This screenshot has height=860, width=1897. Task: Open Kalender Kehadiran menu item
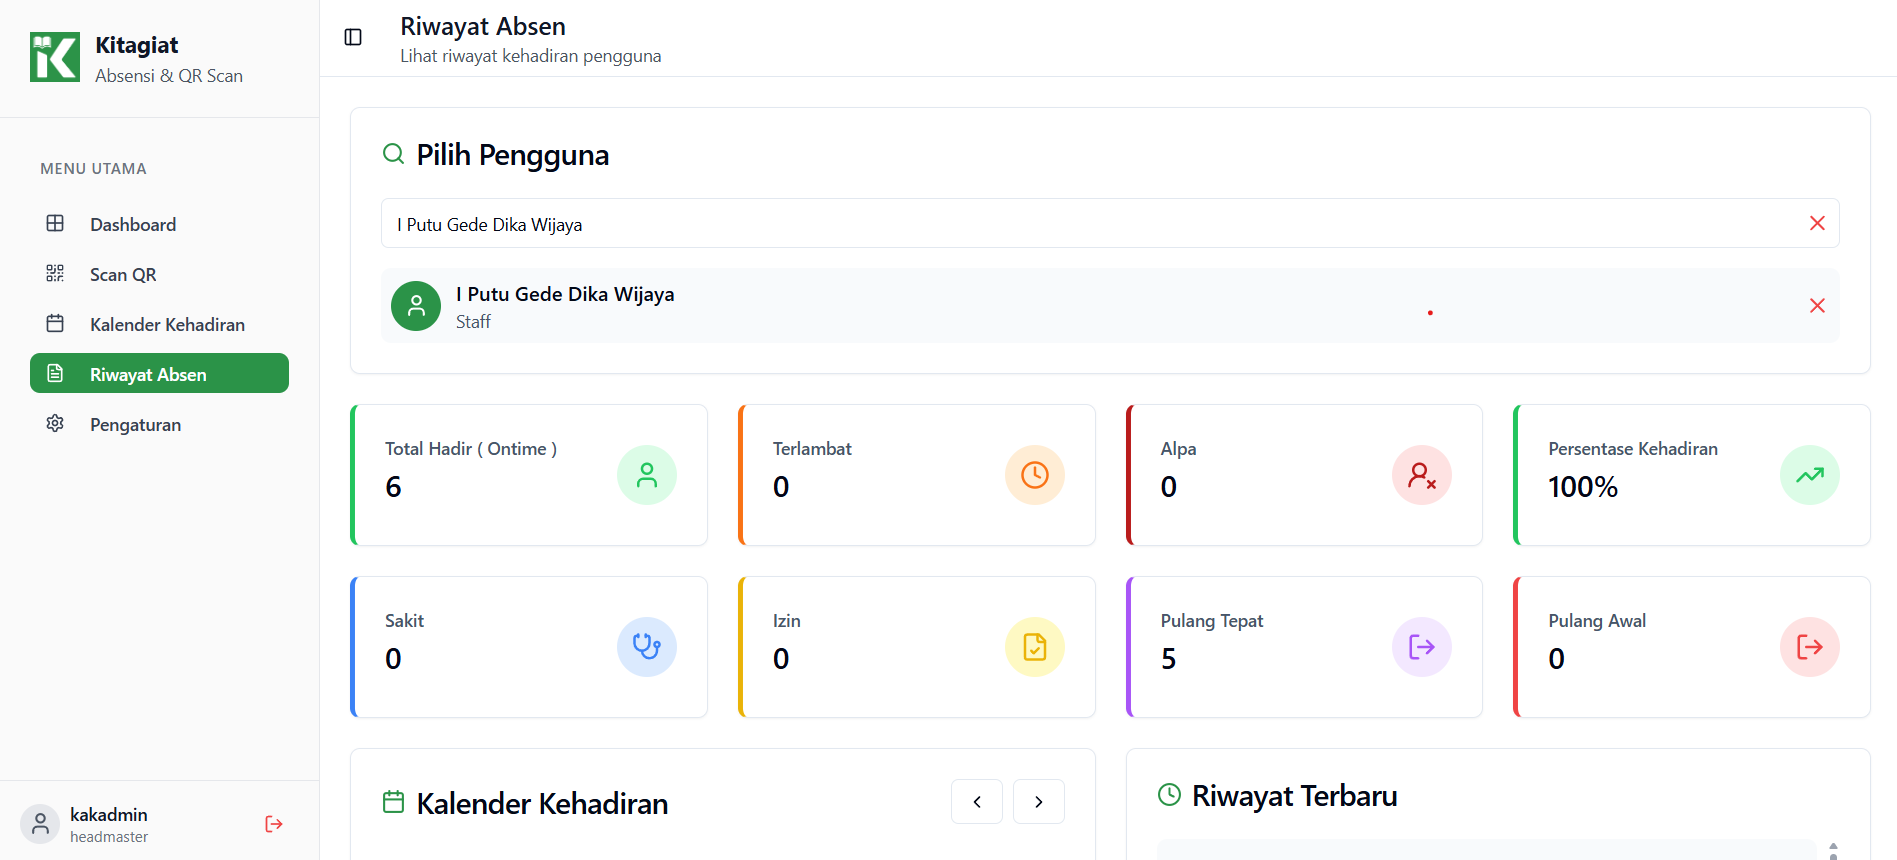[x=159, y=324]
